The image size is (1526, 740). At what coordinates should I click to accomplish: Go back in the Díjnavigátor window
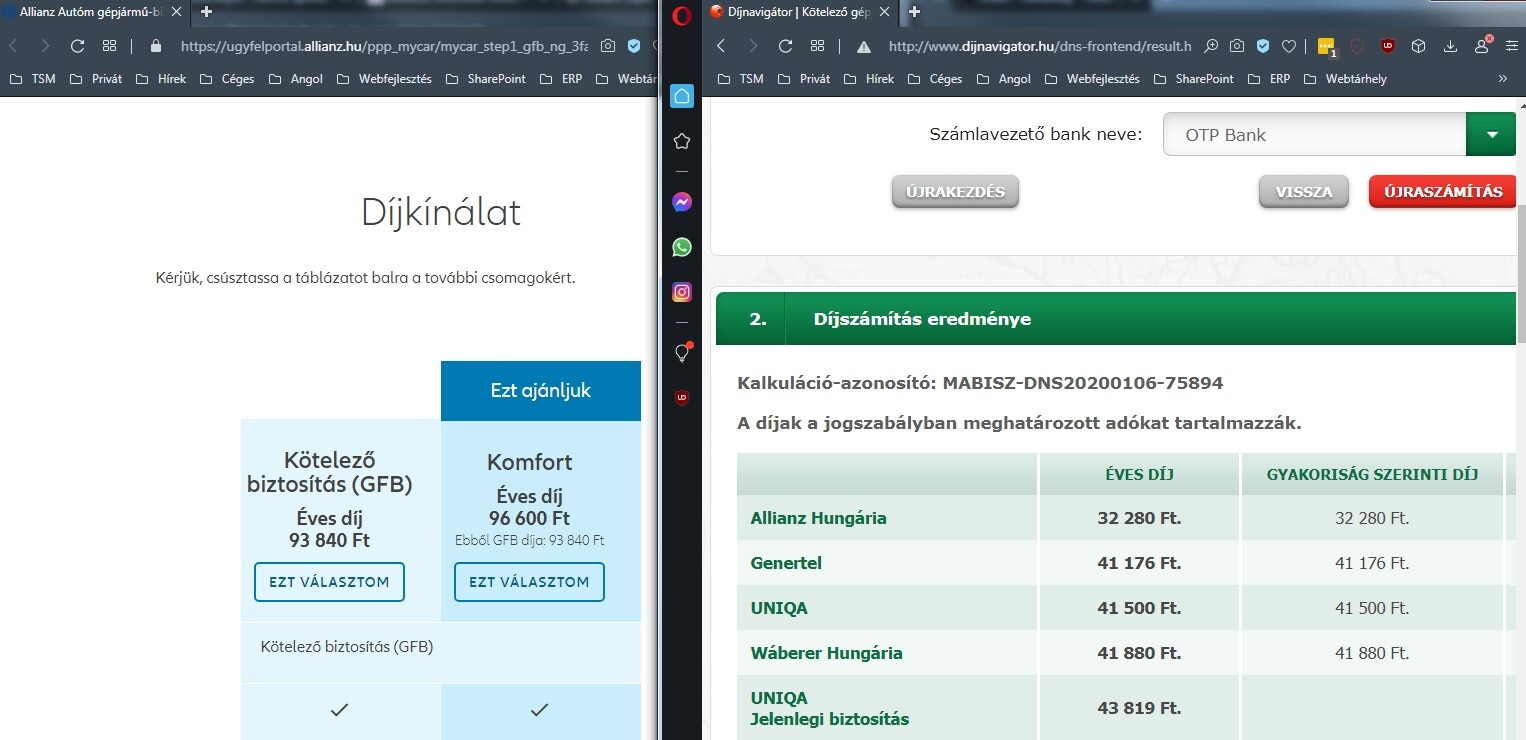(721, 46)
